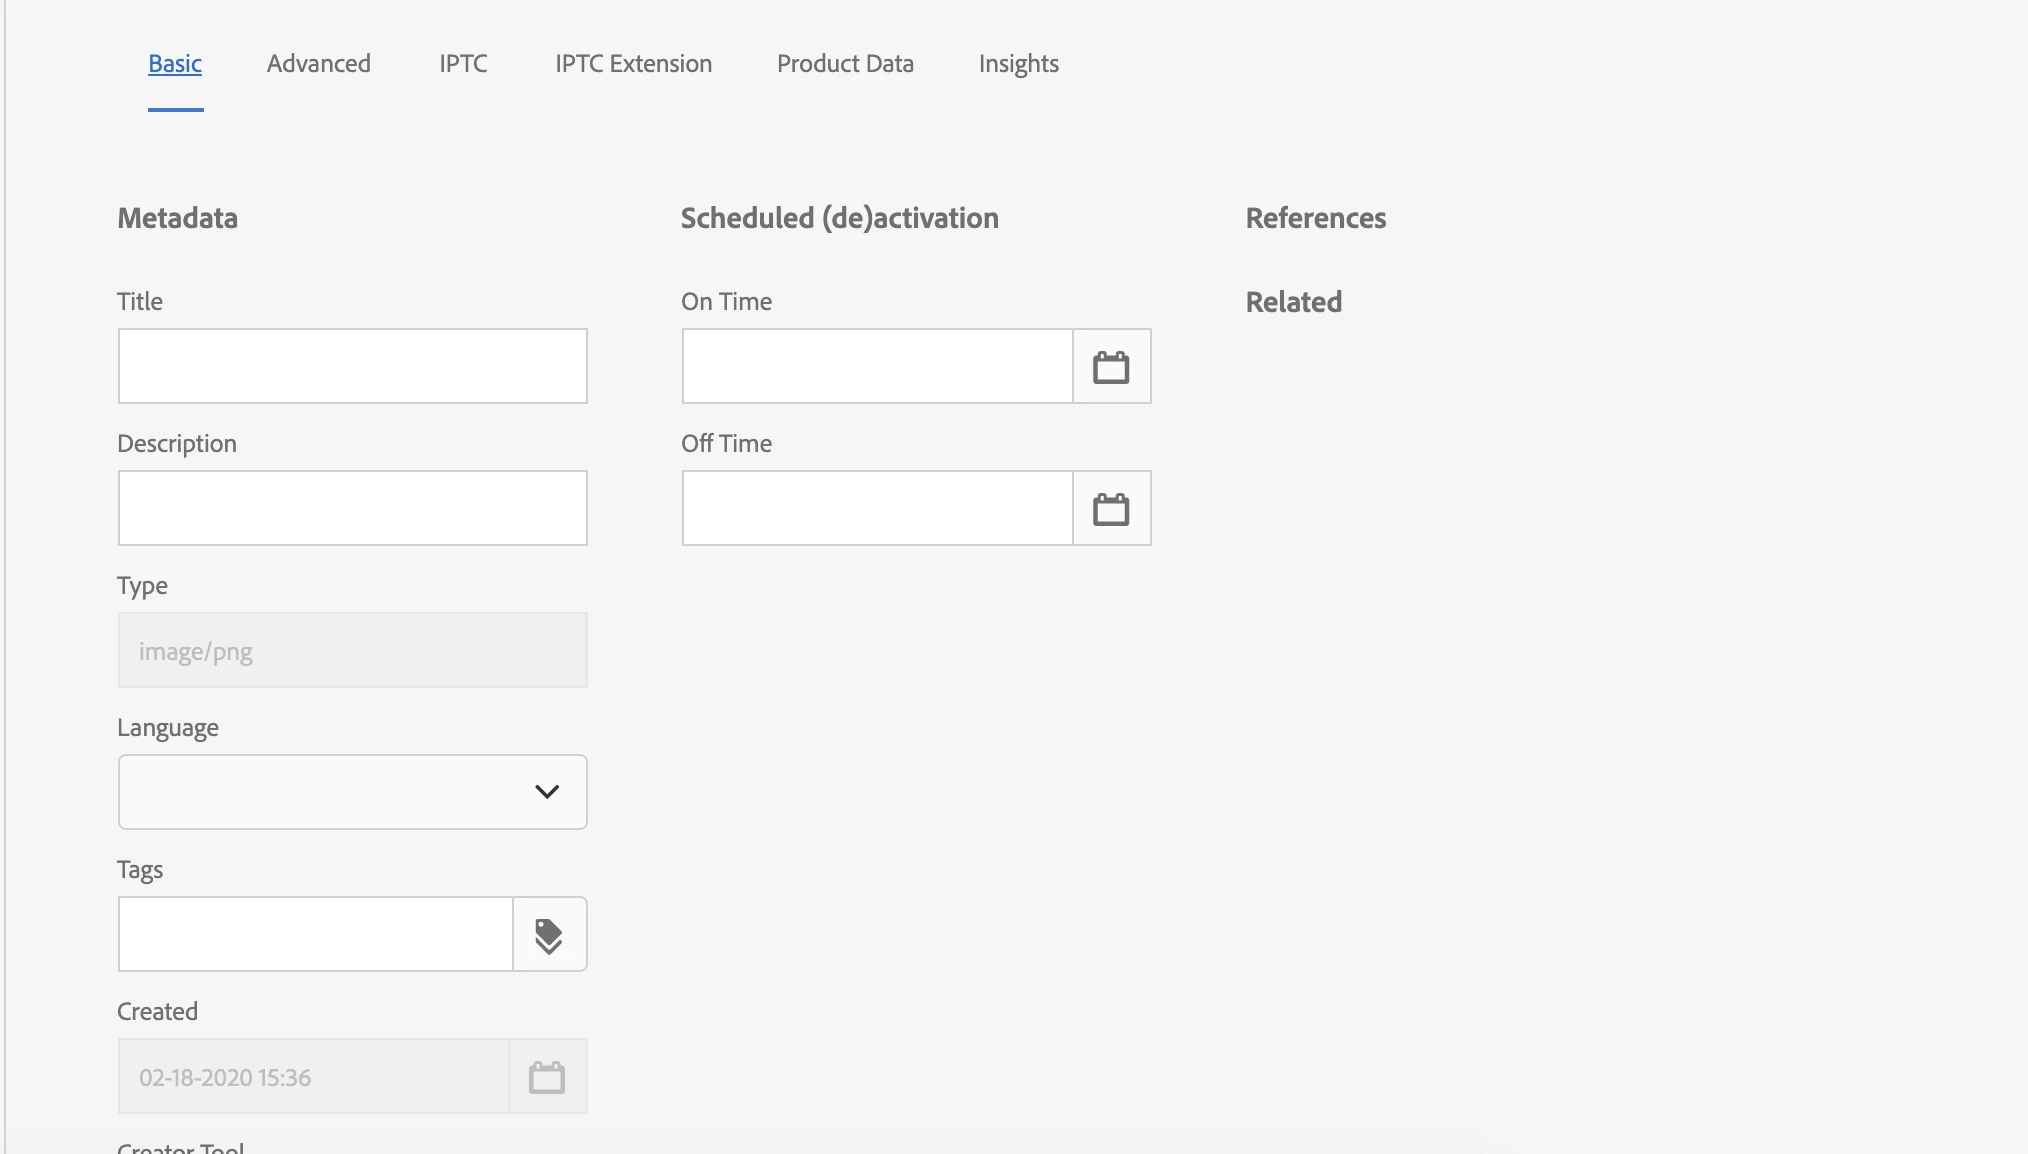The width and height of the screenshot is (2028, 1154).
Task: Click the Created date calendar icon
Action: point(547,1077)
